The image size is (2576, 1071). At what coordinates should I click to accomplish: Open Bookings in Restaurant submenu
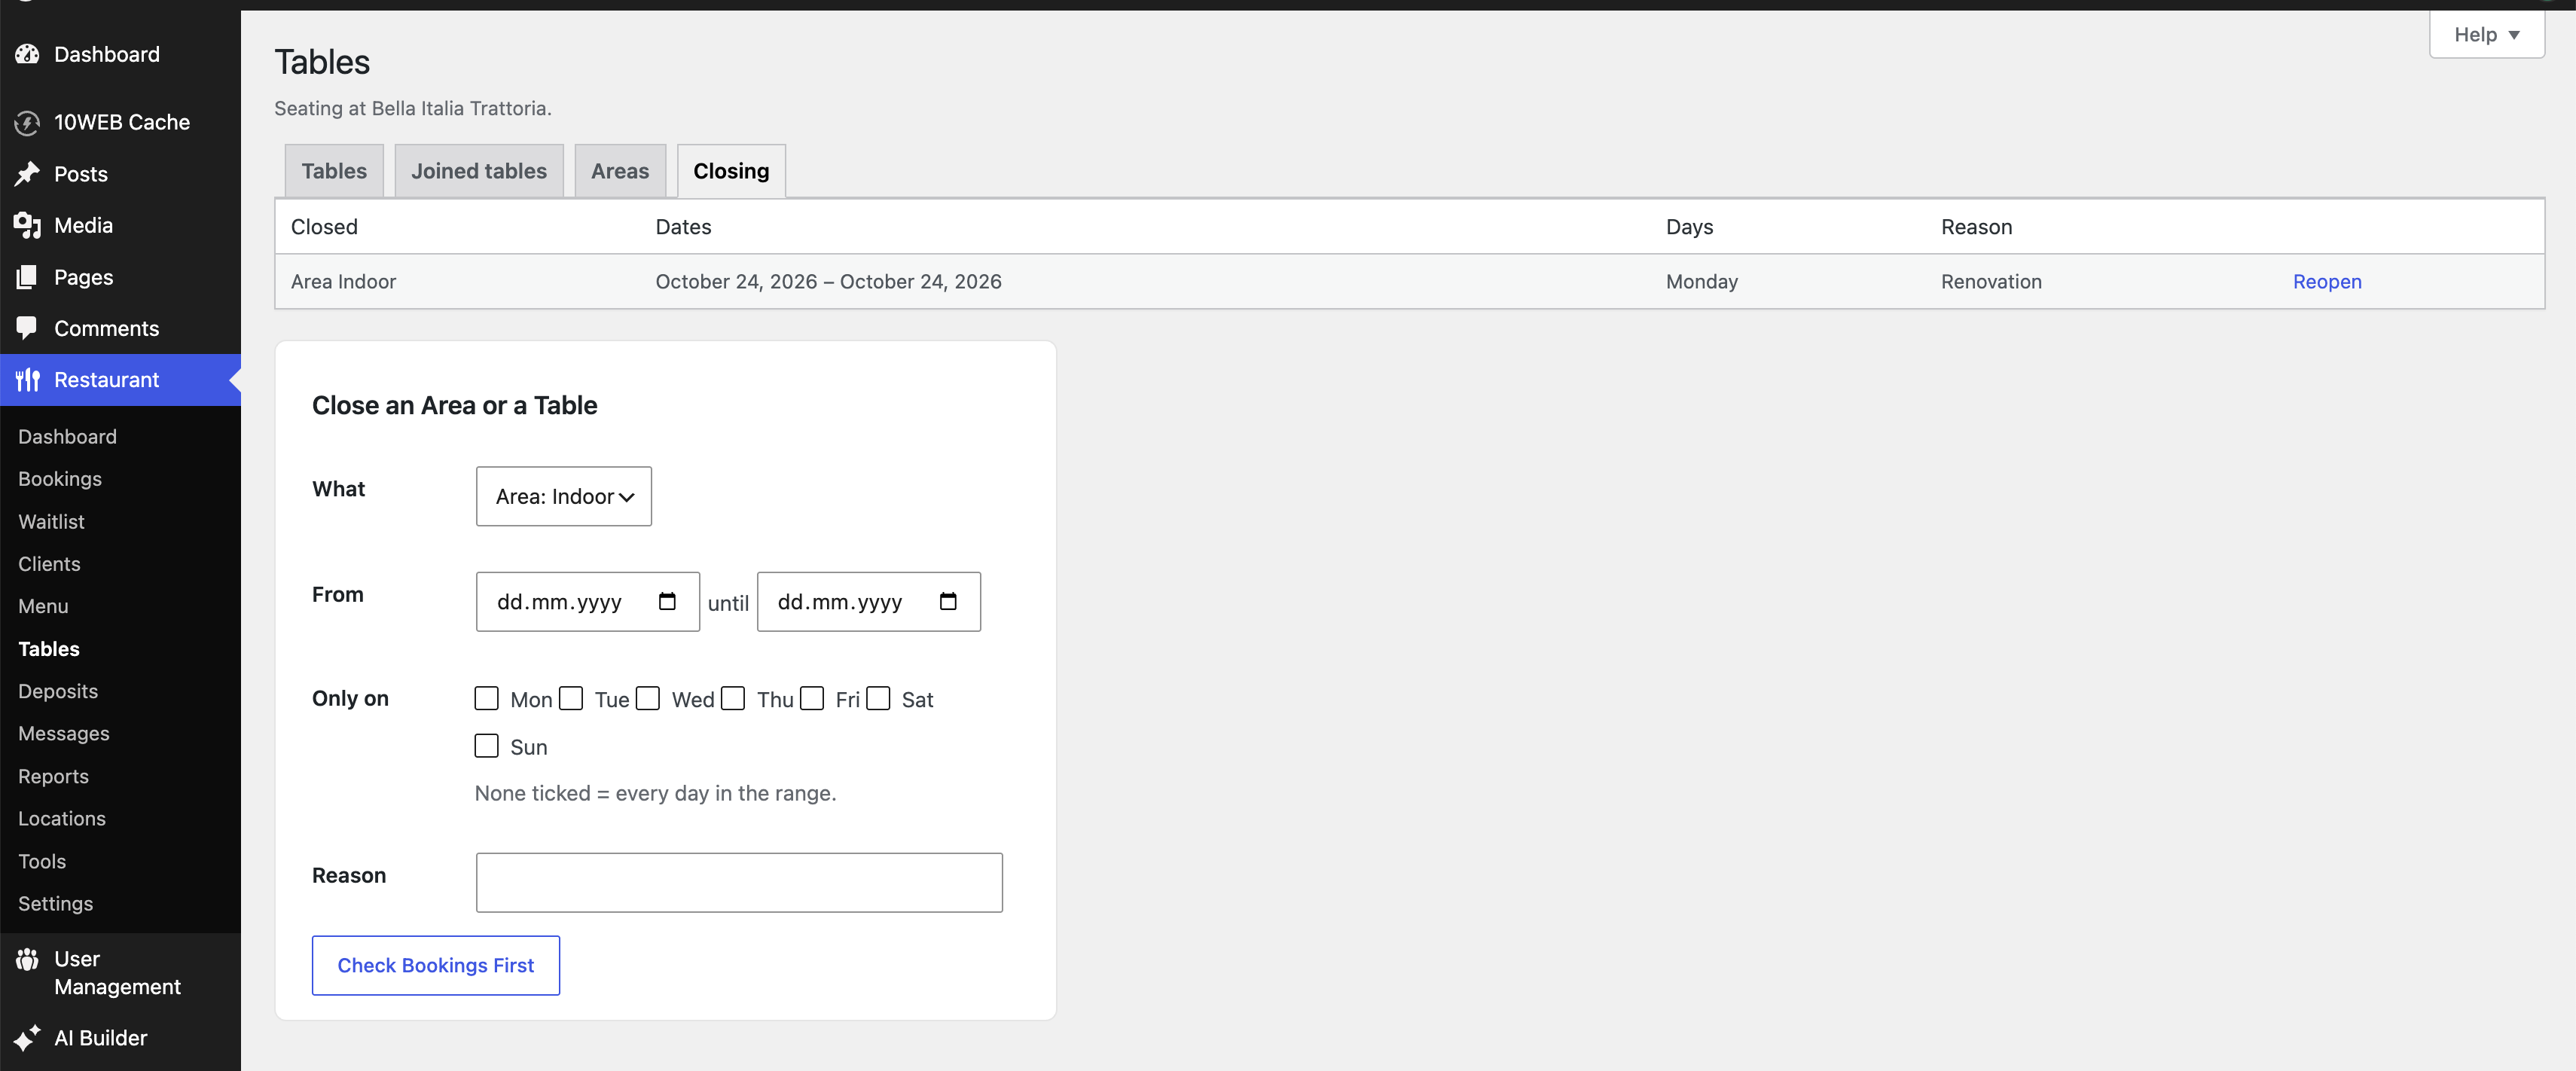point(60,479)
